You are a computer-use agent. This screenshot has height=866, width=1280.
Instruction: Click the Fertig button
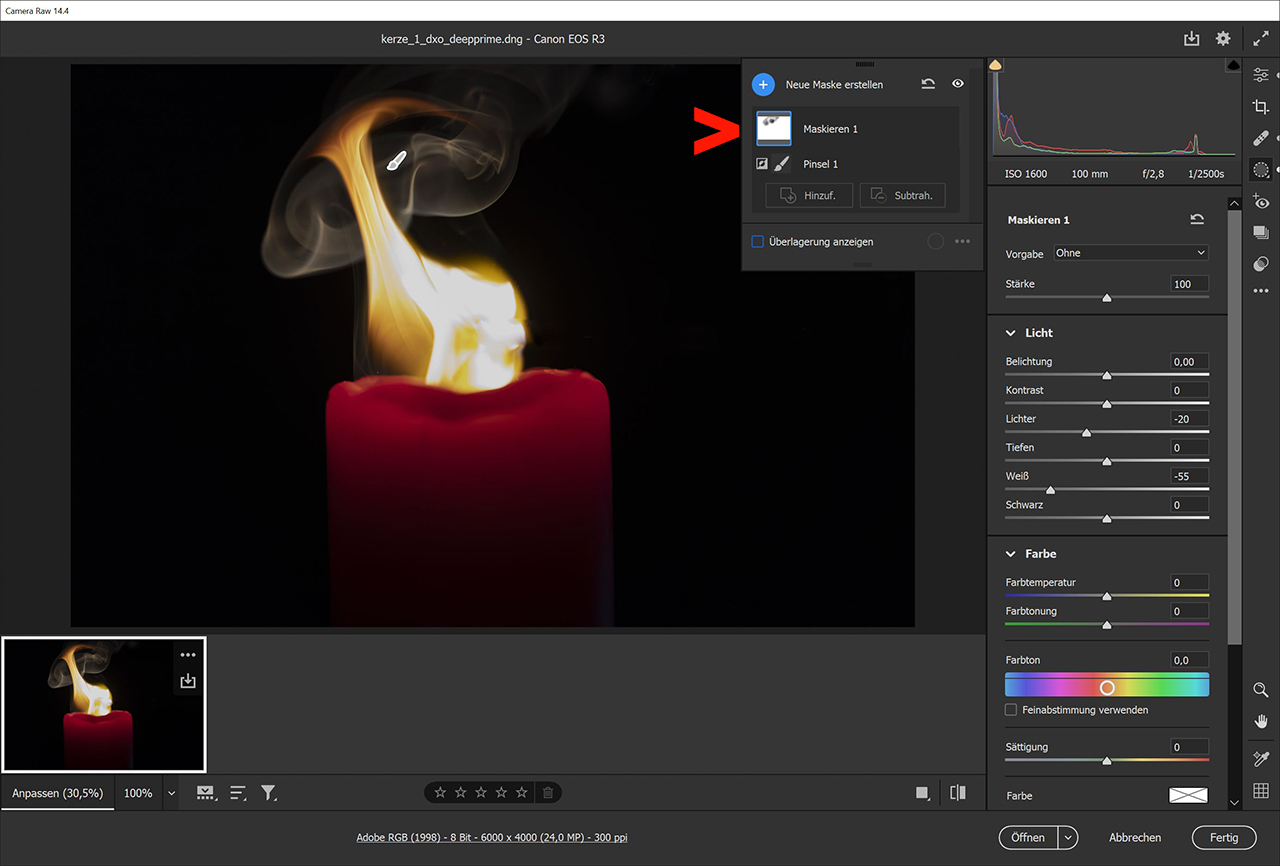click(x=1223, y=838)
